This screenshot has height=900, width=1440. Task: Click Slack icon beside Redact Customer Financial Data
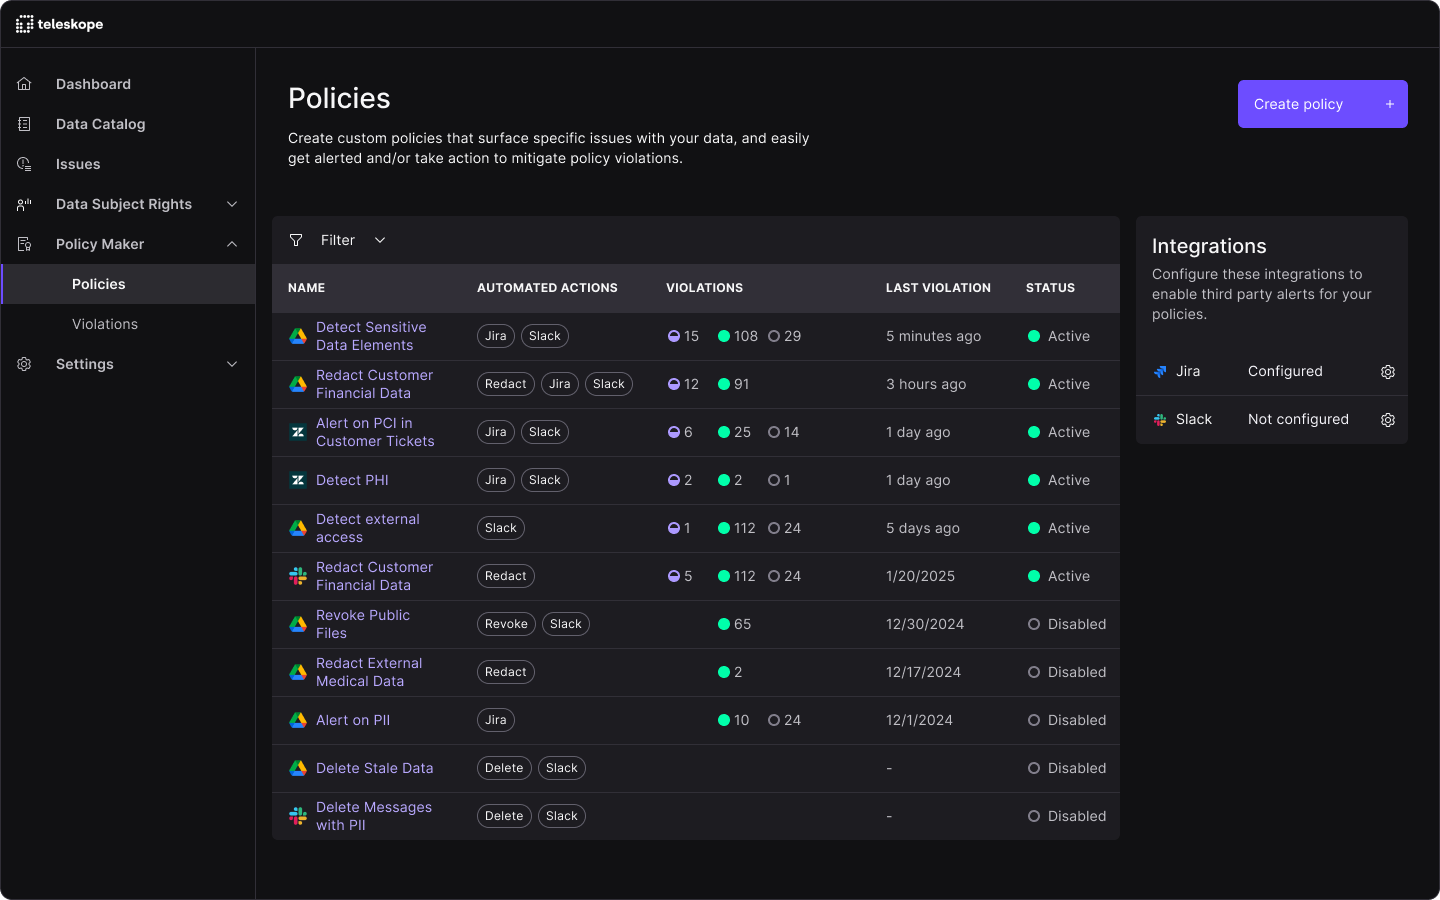tap(298, 576)
